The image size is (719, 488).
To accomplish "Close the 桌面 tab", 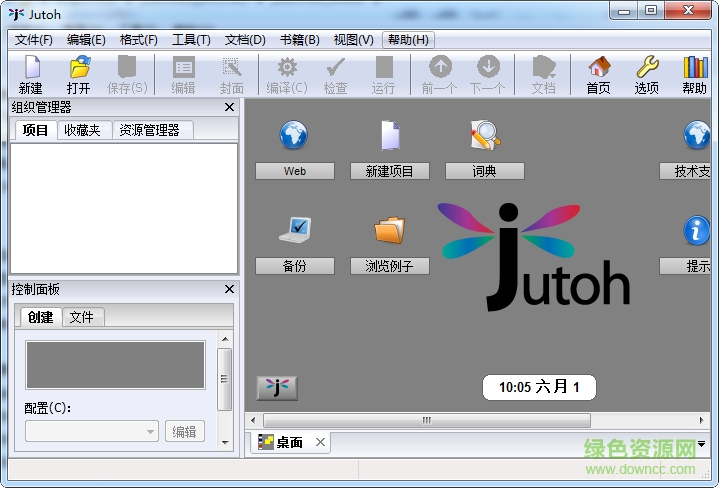I will click(x=321, y=442).
